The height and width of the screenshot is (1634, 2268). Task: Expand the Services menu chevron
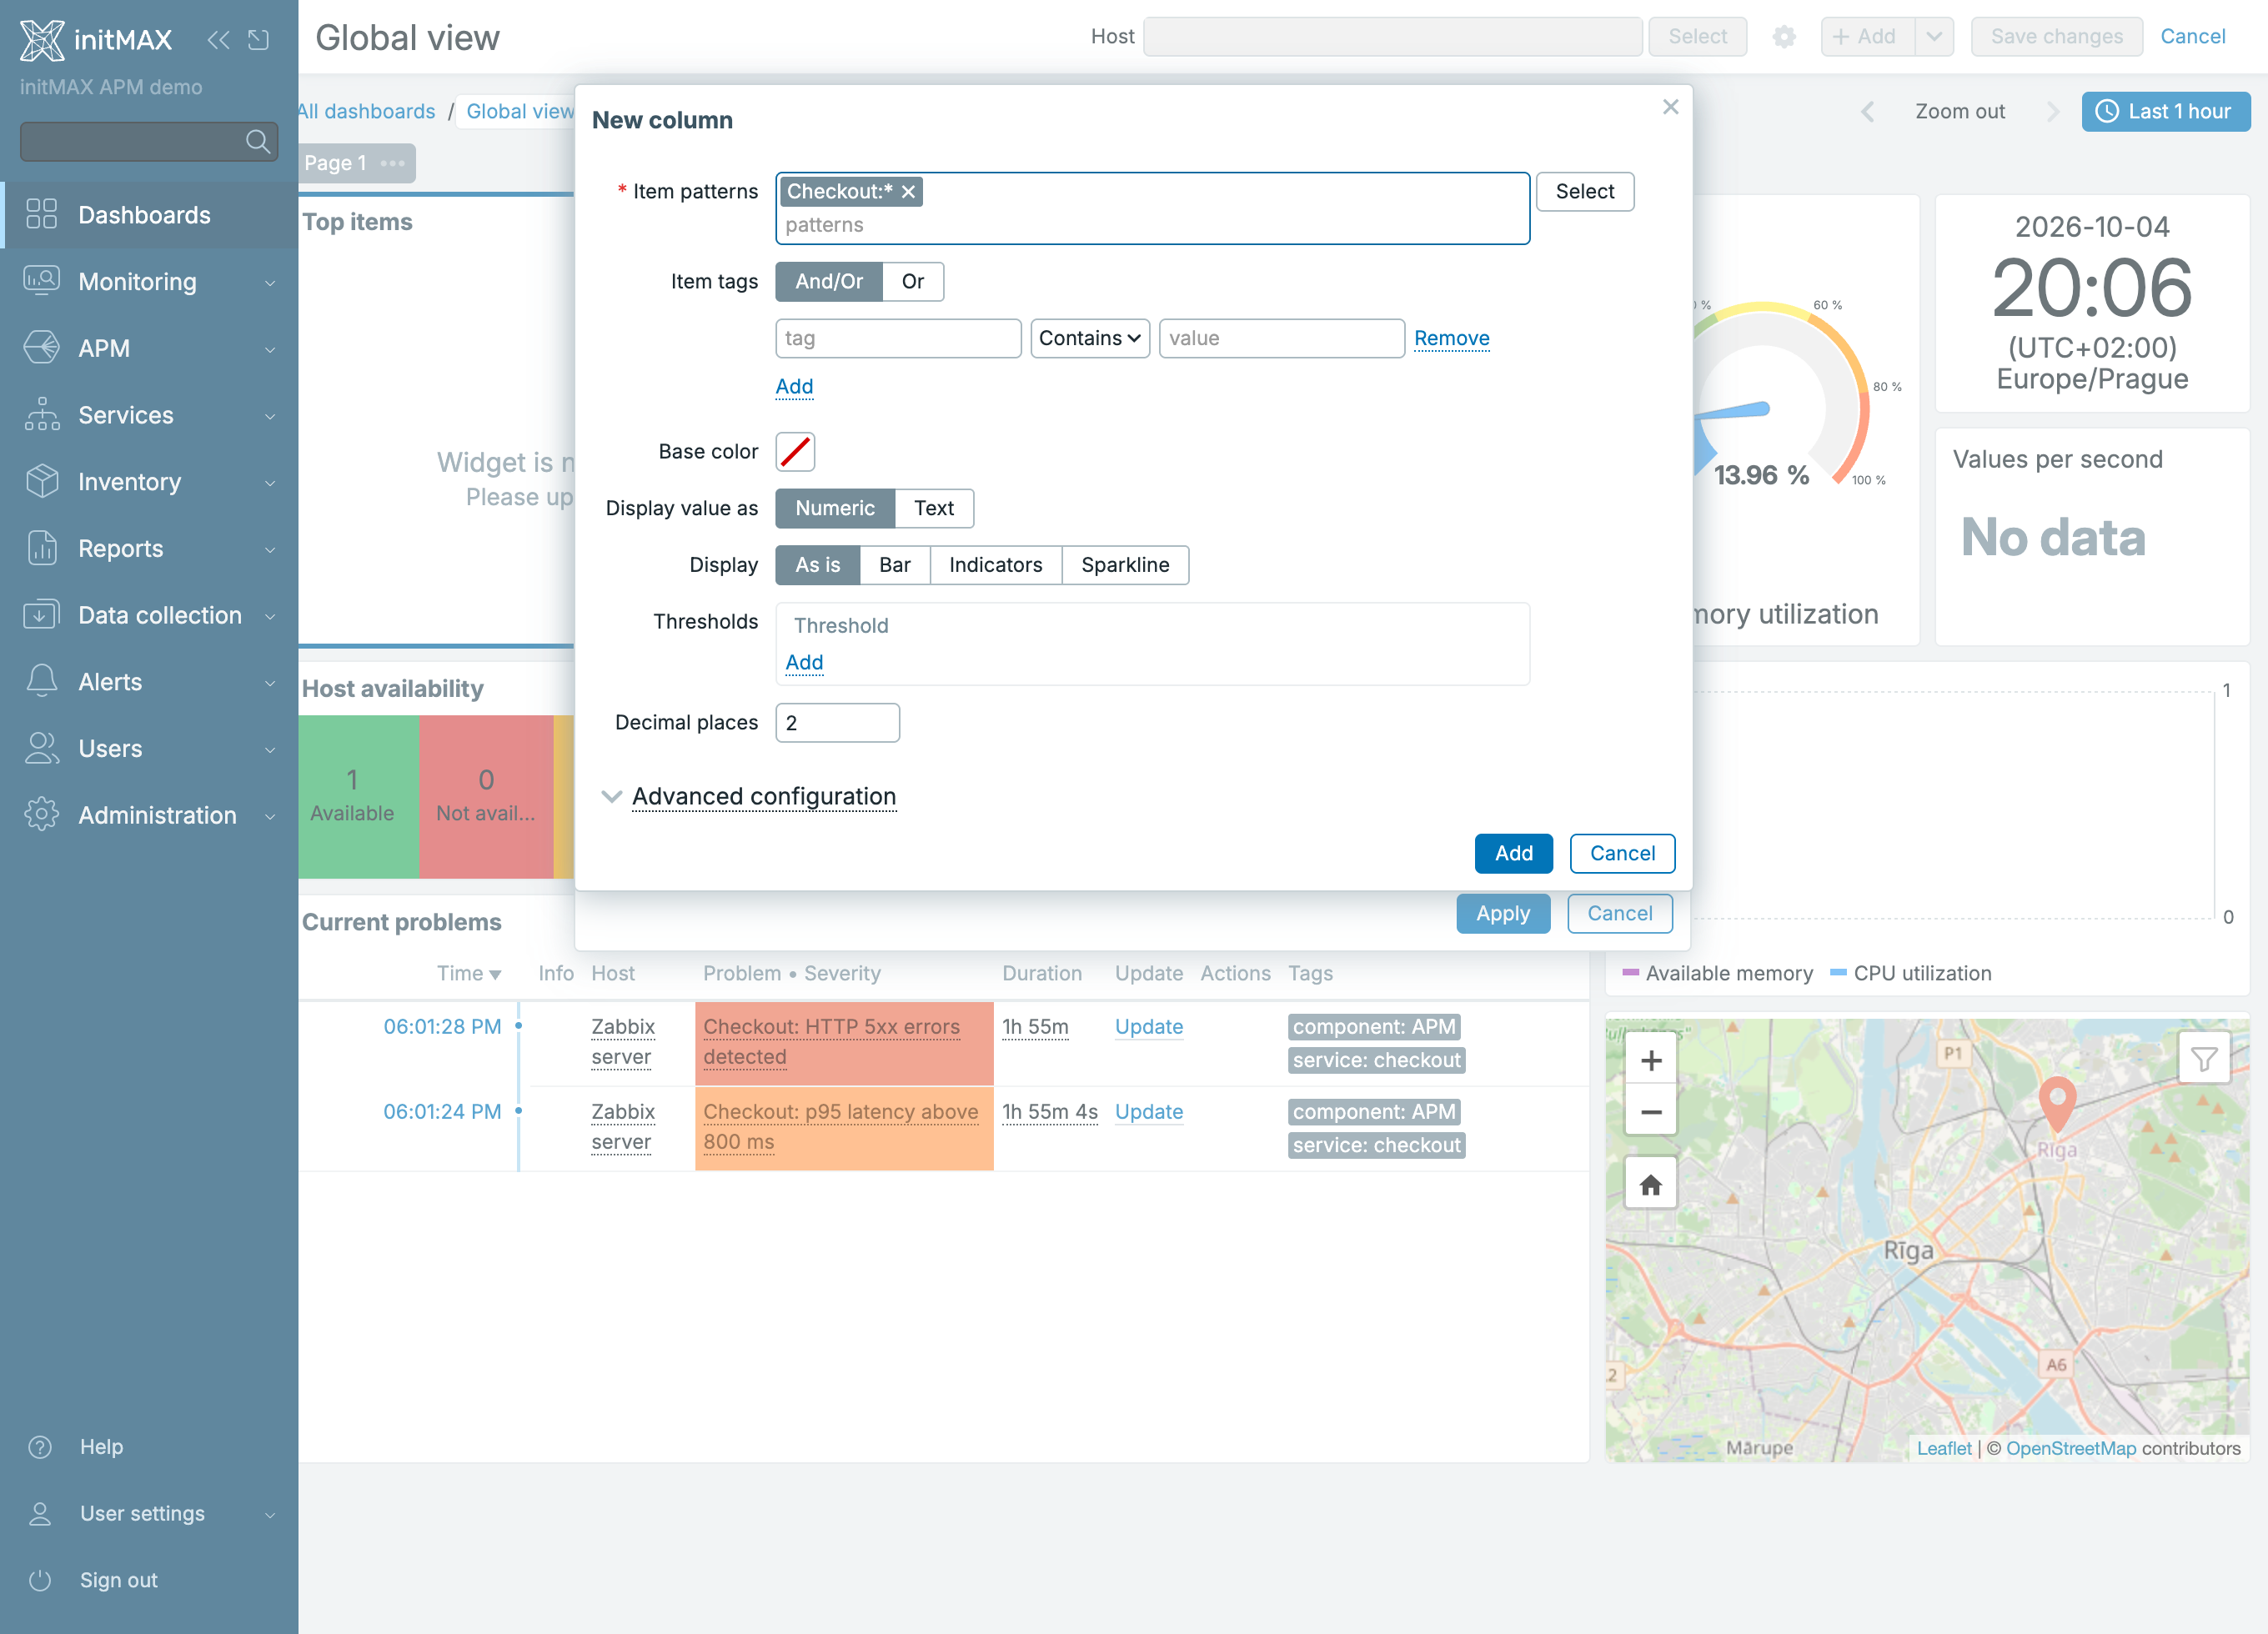270,416
